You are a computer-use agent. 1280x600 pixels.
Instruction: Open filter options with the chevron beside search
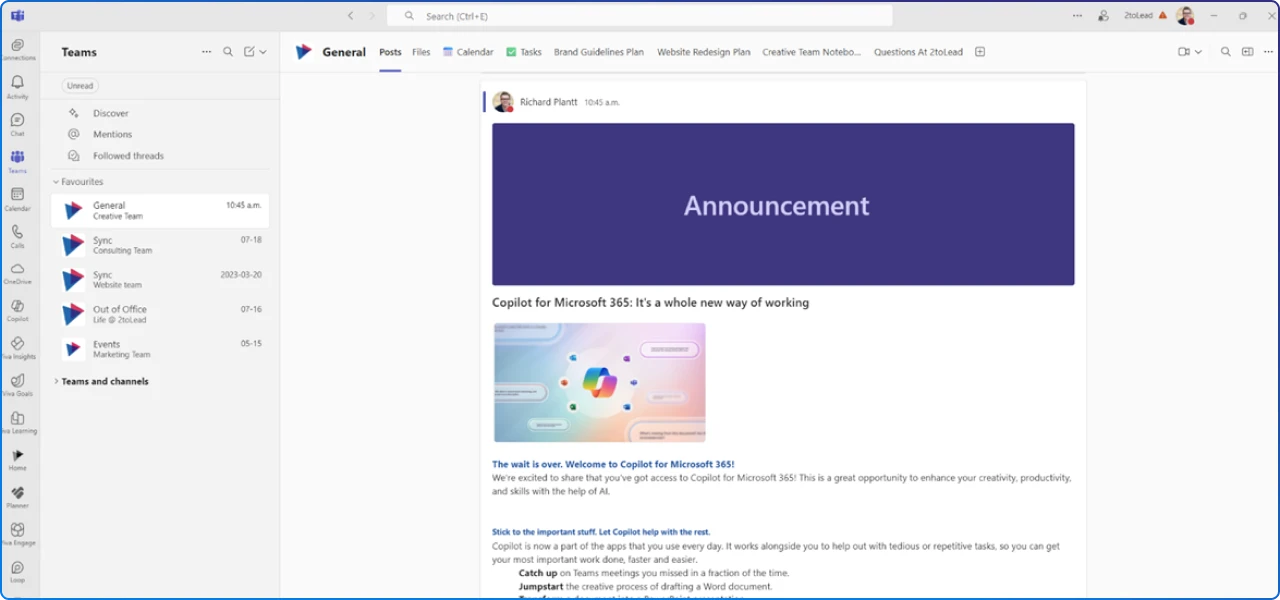coord(263,51)
